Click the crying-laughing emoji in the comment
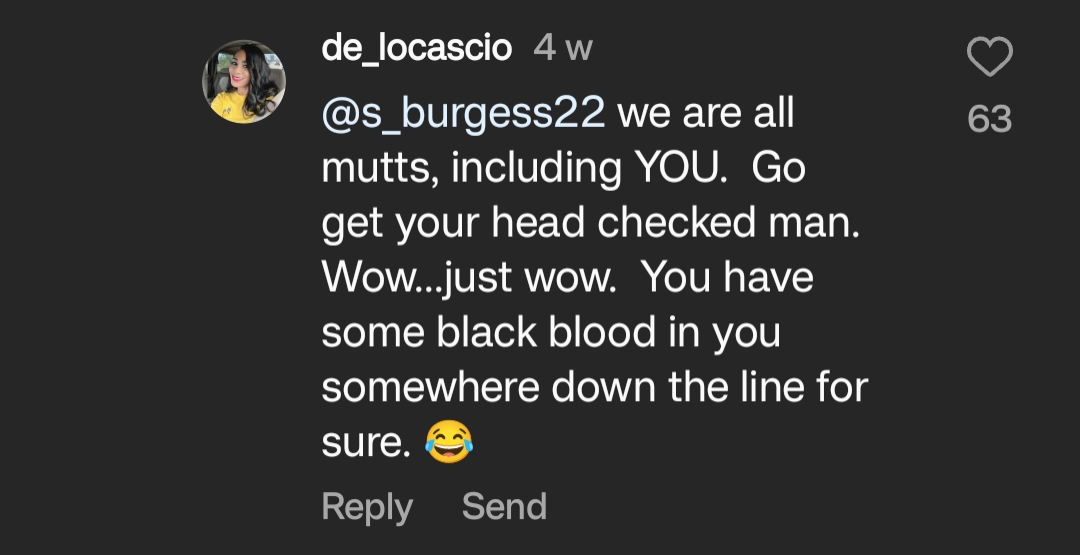Image resolution: width=1080 pixels, height=555 pixels. pos(449,442)
